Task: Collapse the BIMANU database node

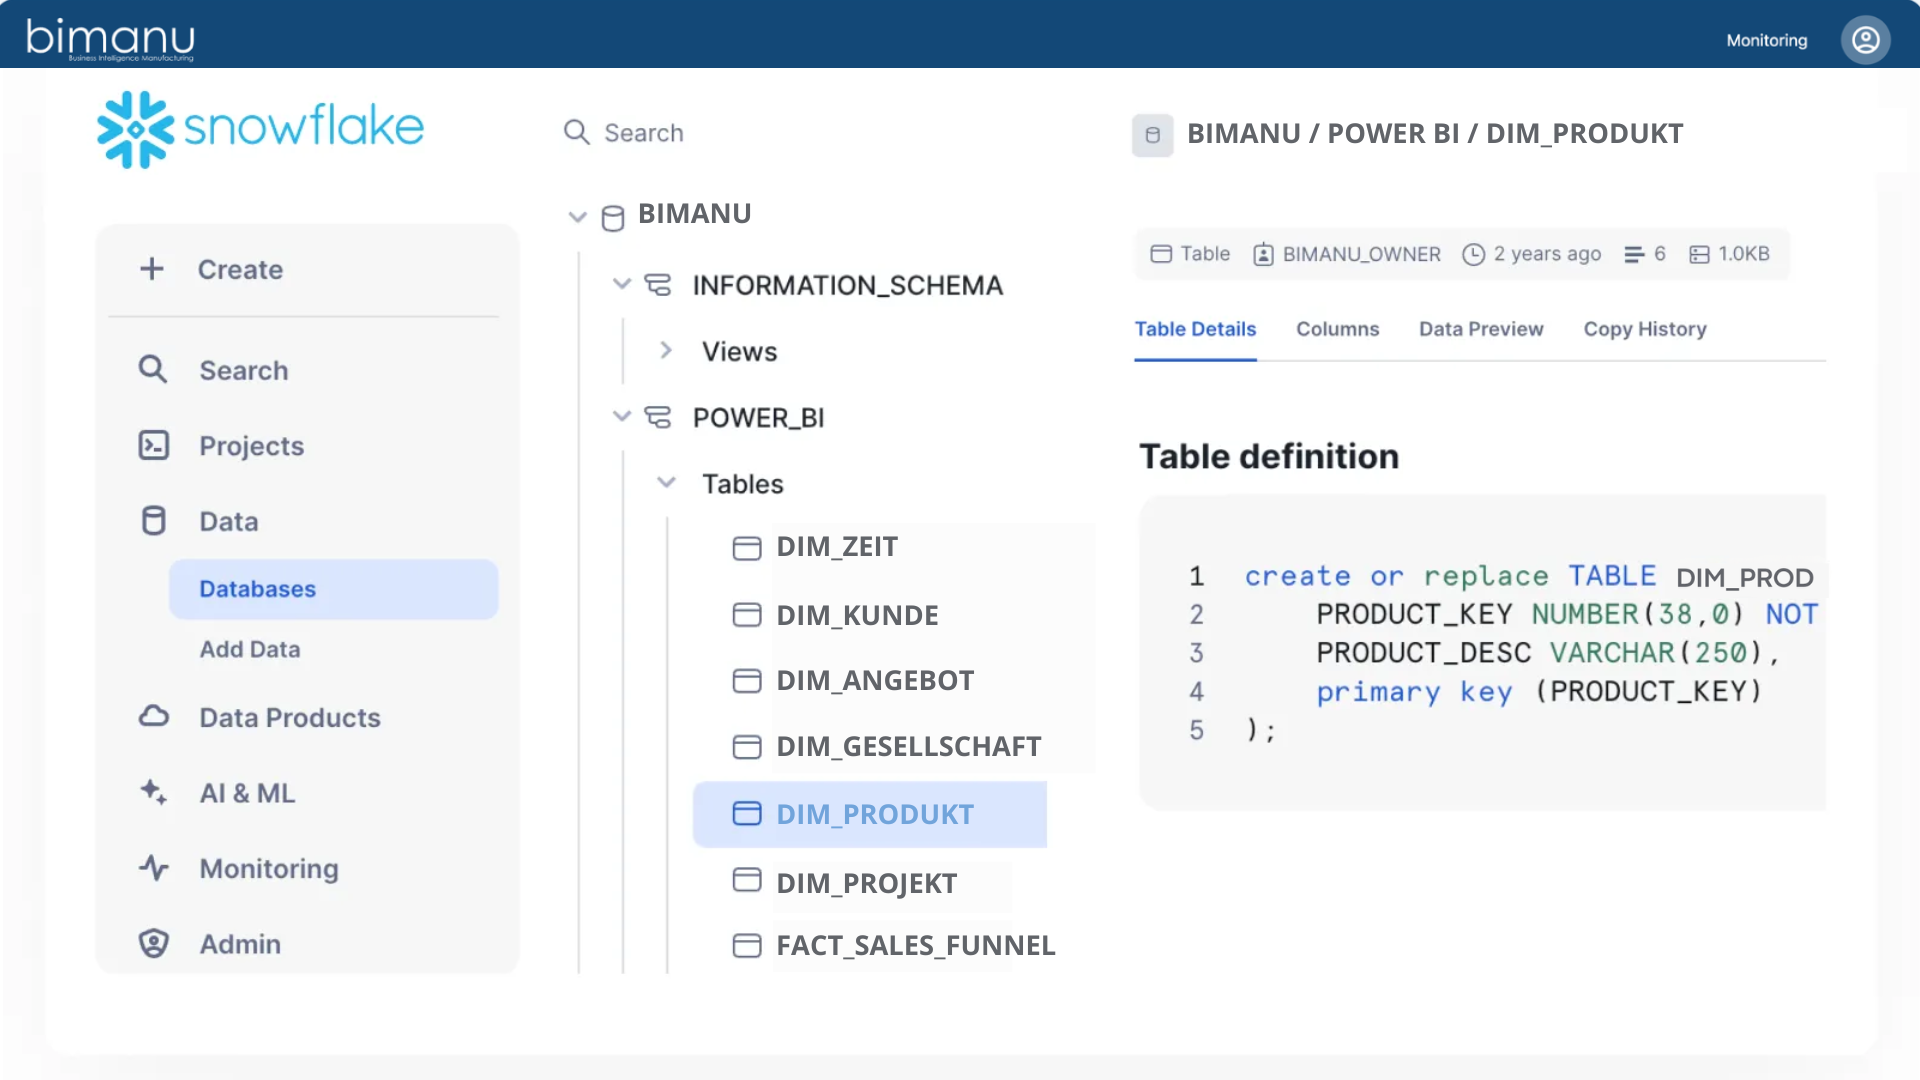Action: (x=577, y=217)
